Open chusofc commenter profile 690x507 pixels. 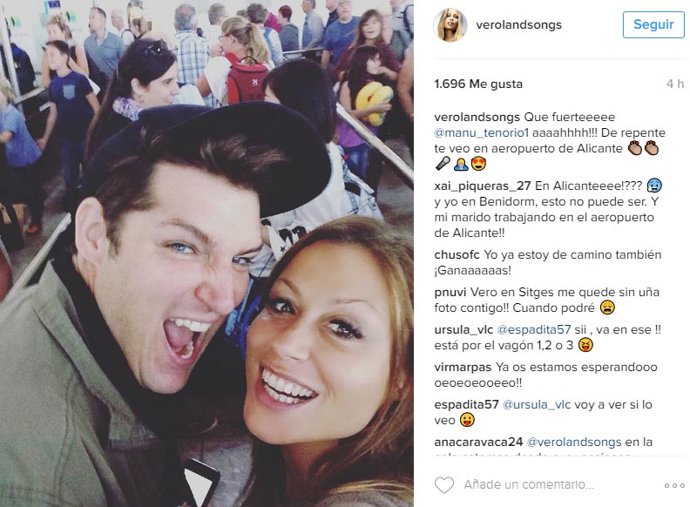[x=457, y=255]
